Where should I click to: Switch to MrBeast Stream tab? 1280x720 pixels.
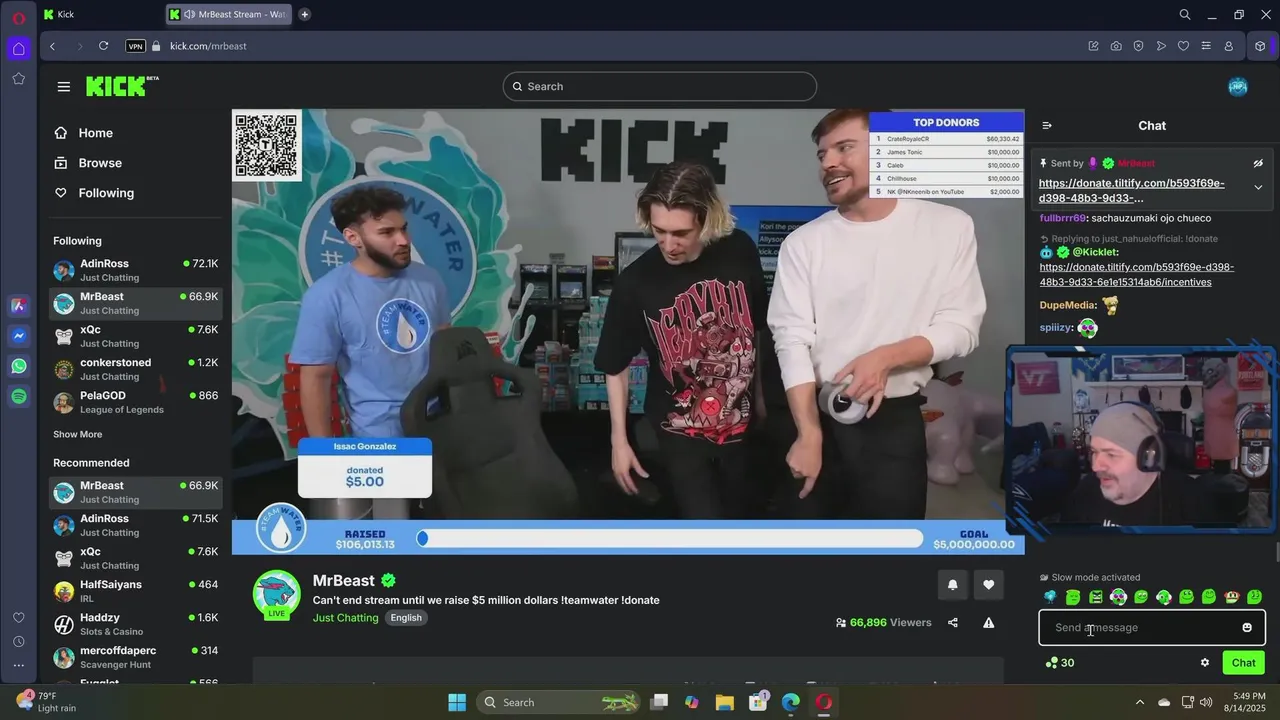click(x=230, y=14)
